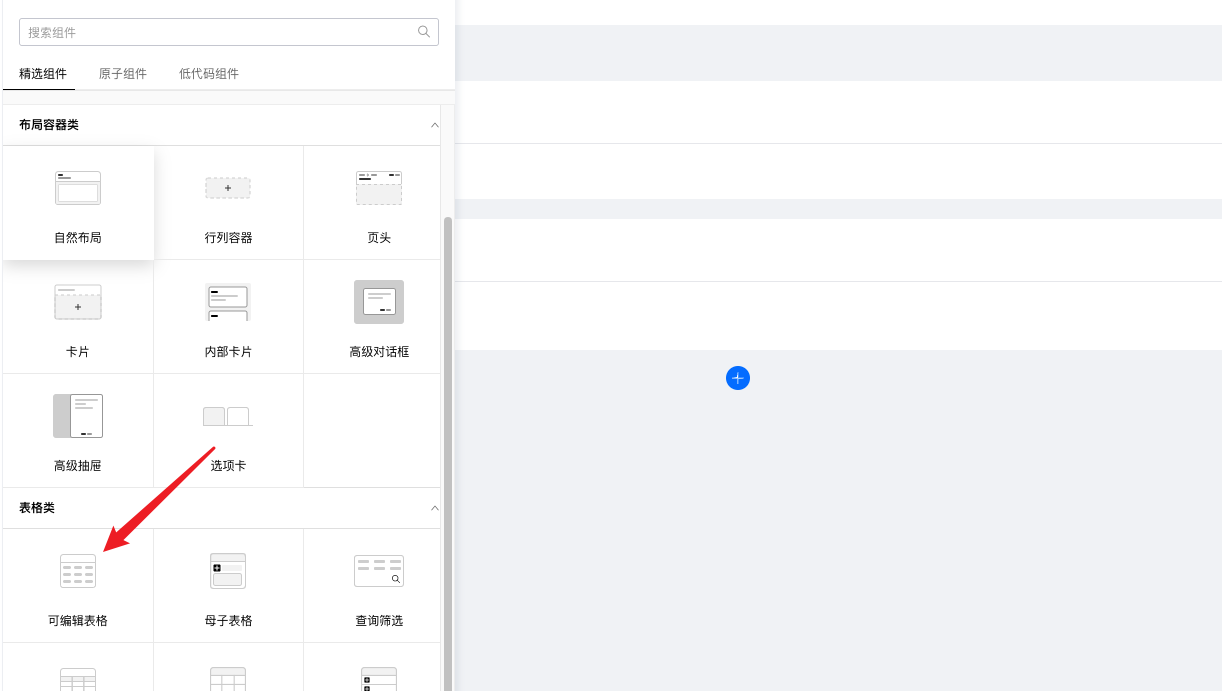Click the 选项卡 label

(228, 466)
